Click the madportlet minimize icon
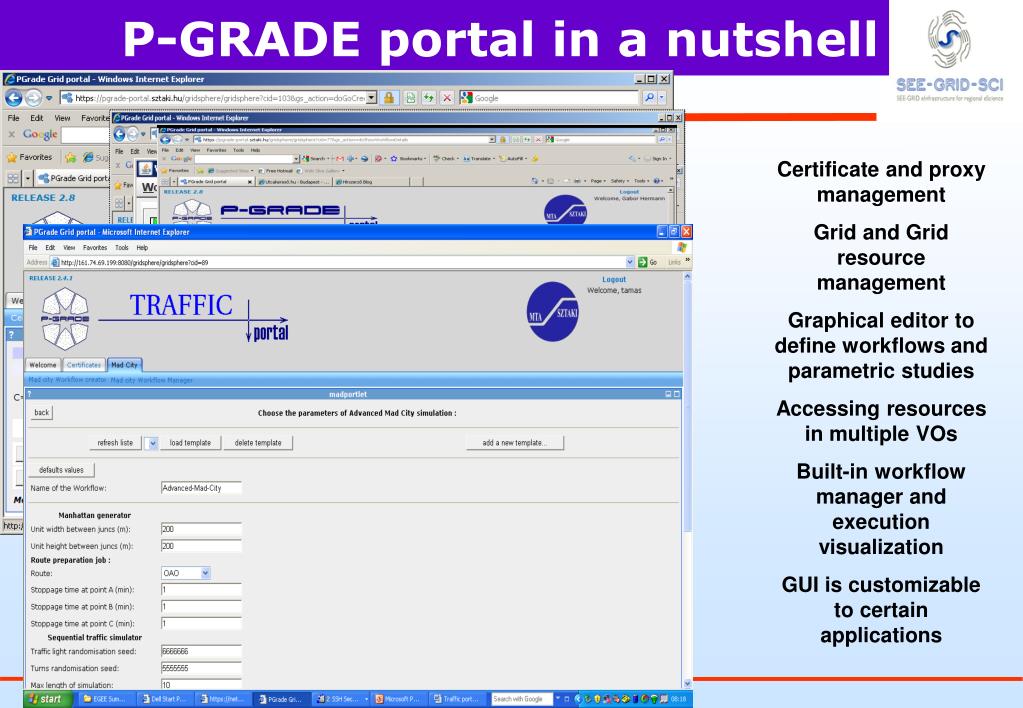This screenshot has height=708, width=1023. coord(668,394)
